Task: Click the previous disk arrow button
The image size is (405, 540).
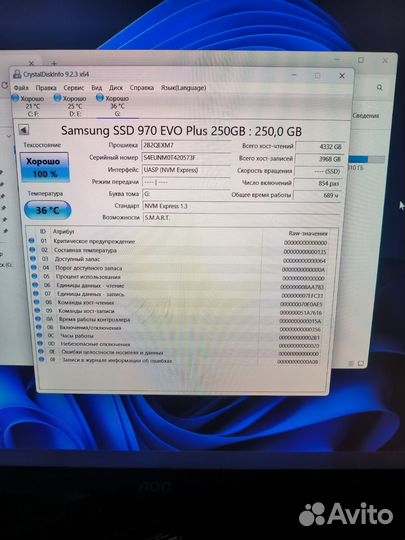Action: 23,130
